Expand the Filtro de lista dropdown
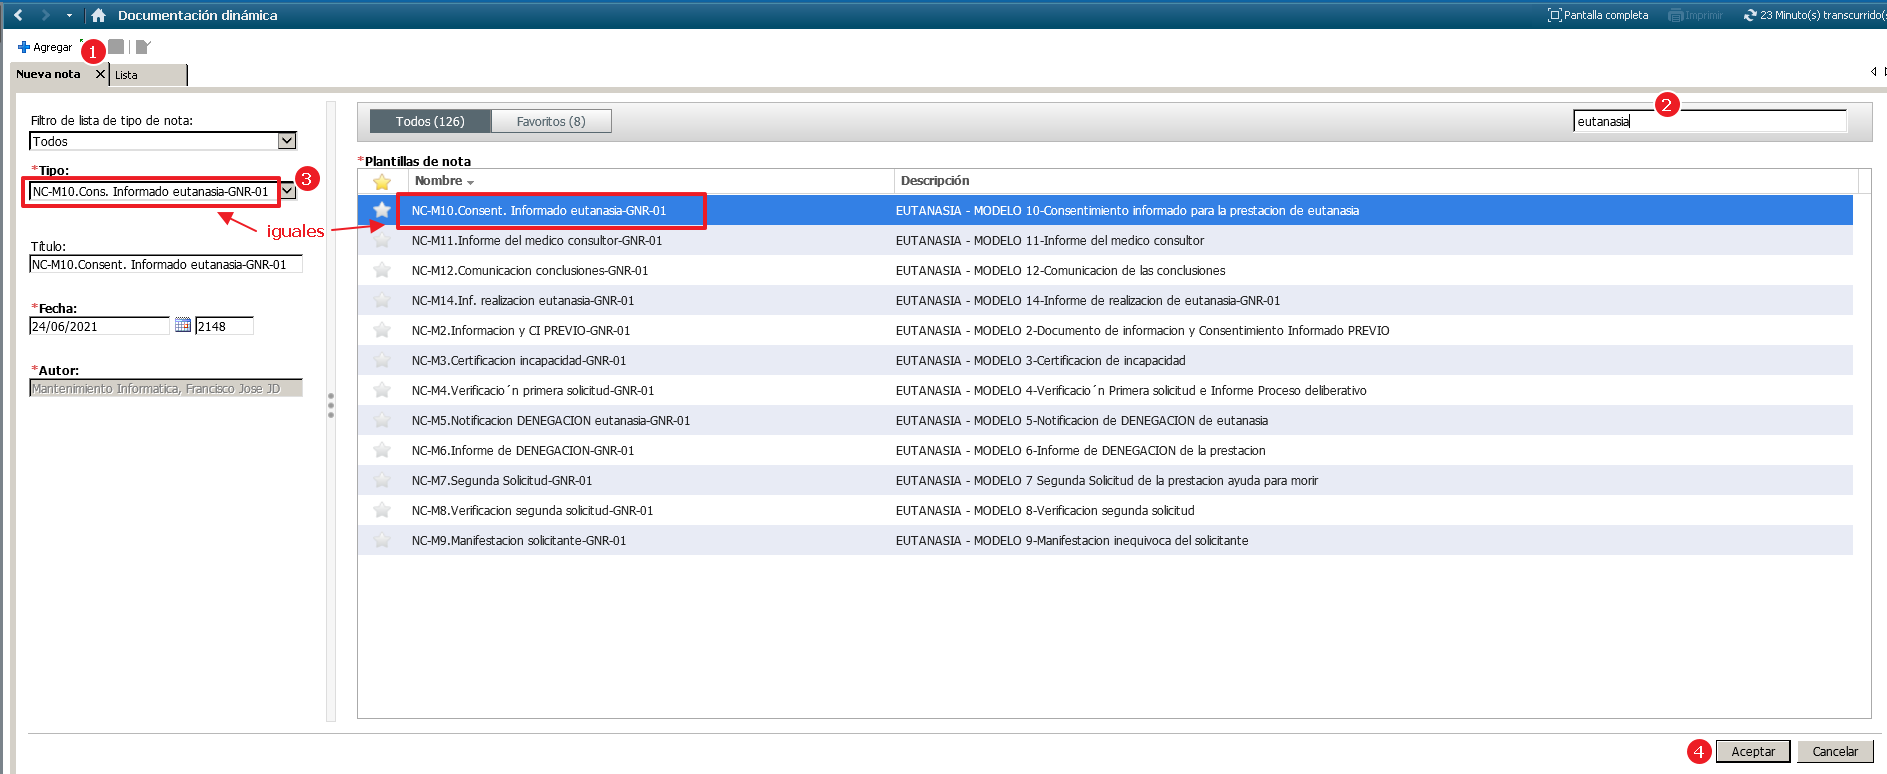This screenshot has width=1887, height=774. [287, 141]
